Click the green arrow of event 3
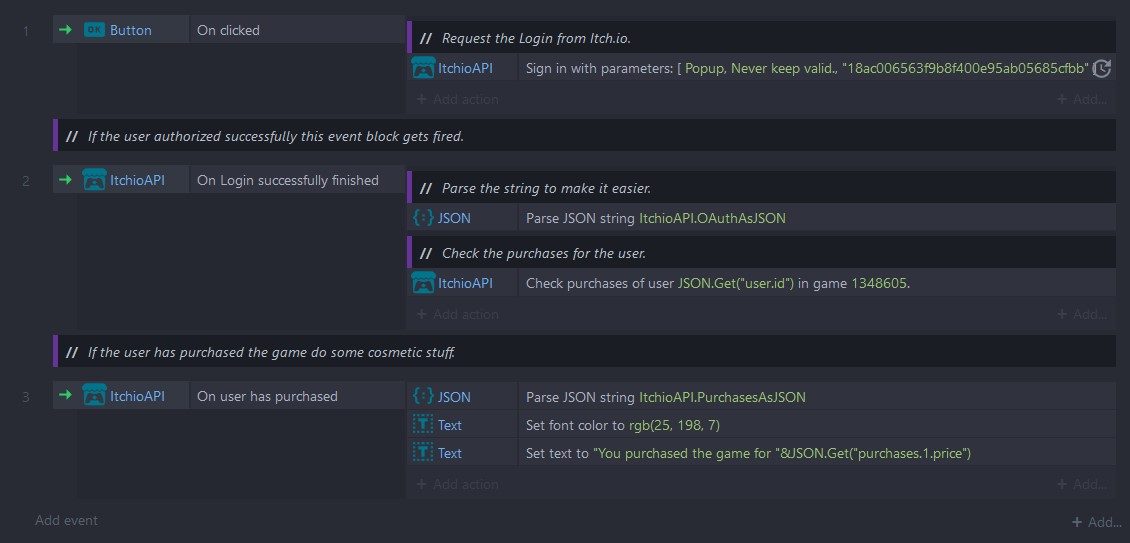Image resolution: width=1130 pixels, height=543 pixels. tap(66, 396)
